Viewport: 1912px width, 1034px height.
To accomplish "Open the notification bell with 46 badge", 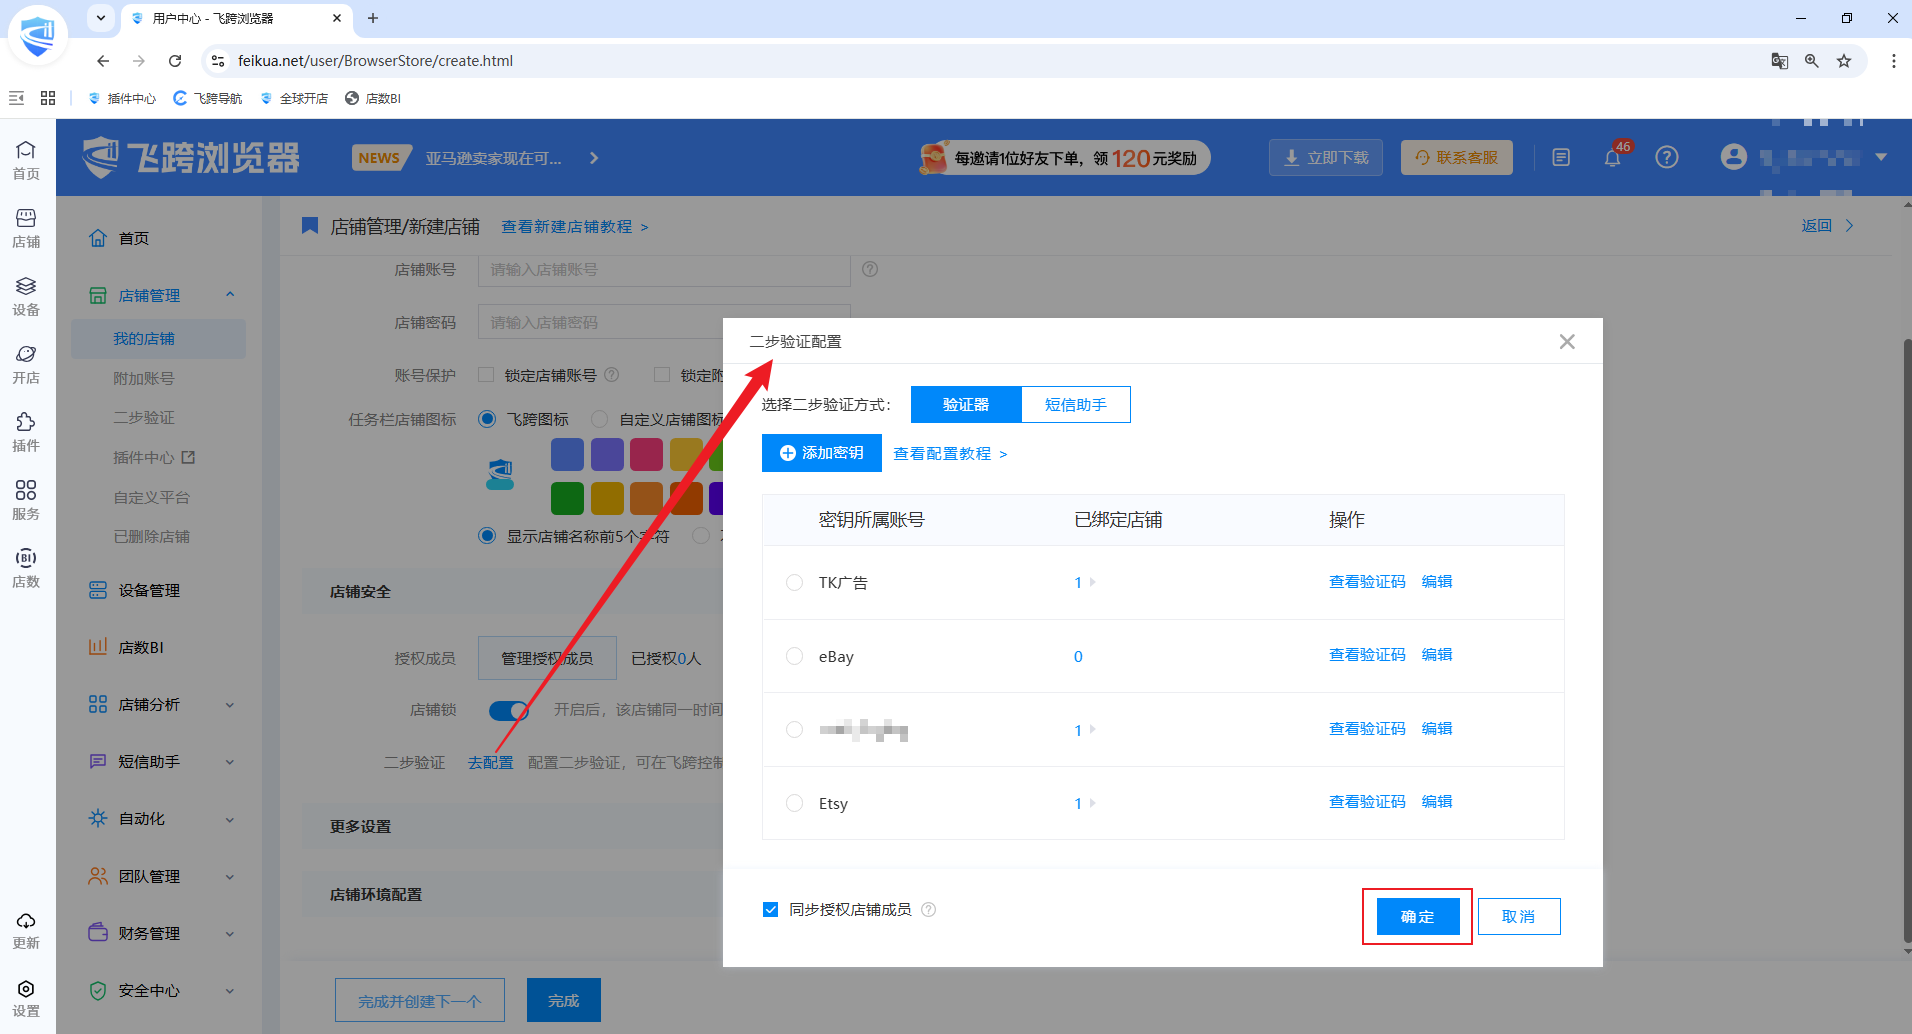I will click(1612, 157).
